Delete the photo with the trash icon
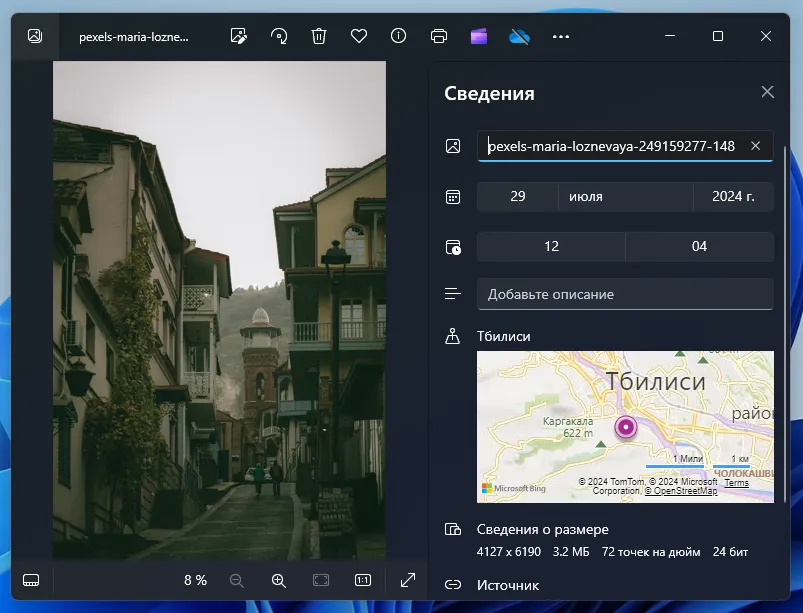This screenshot has height=613, width=803. click(x=319, y=36)
